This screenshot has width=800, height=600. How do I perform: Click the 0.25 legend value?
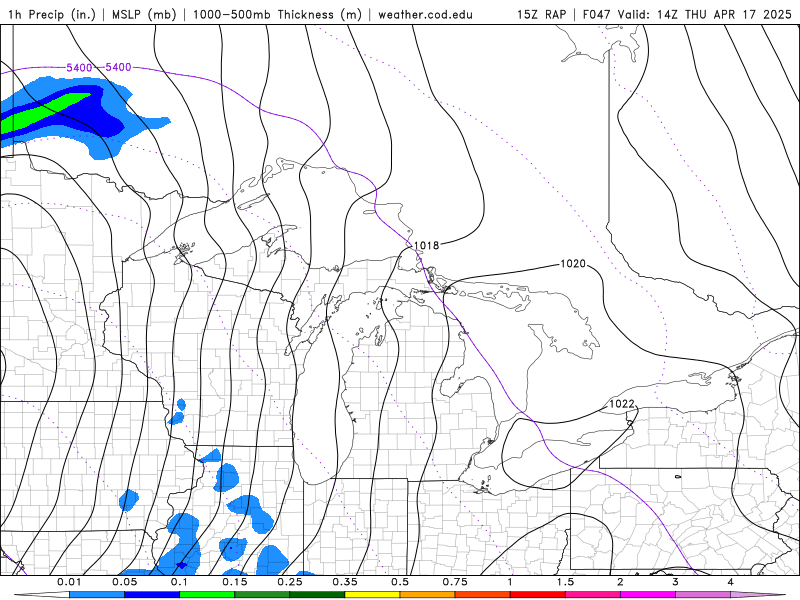click(290, 582)
